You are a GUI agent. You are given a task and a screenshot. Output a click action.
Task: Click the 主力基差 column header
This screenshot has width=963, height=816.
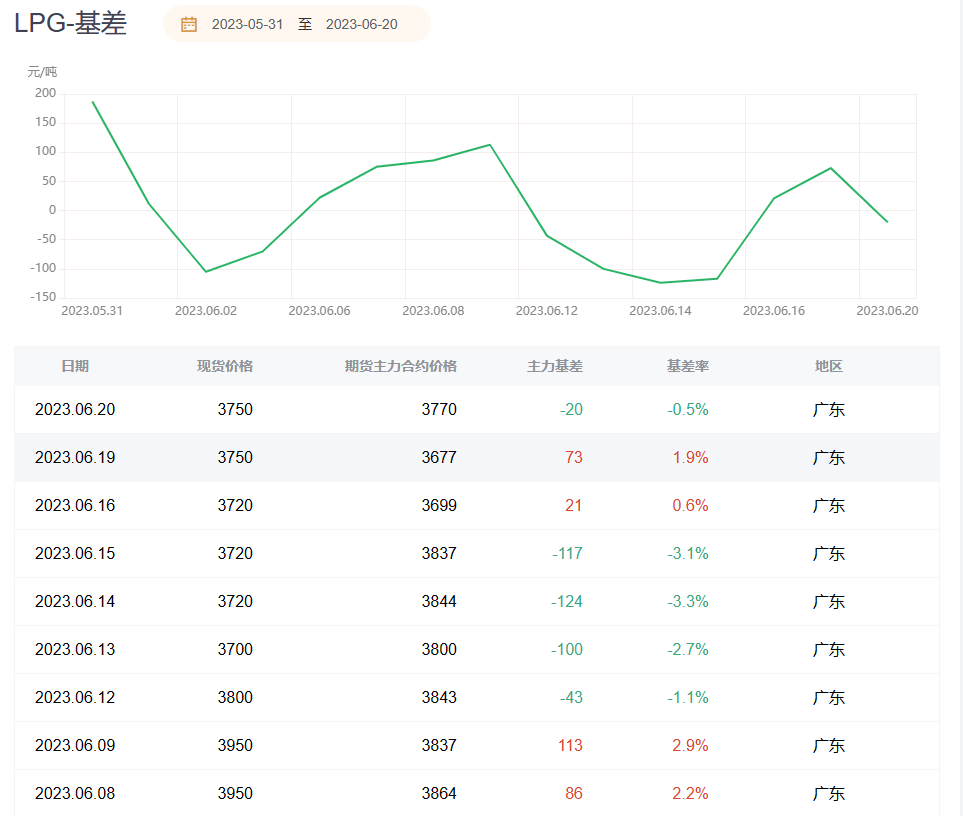pos(554,366)
